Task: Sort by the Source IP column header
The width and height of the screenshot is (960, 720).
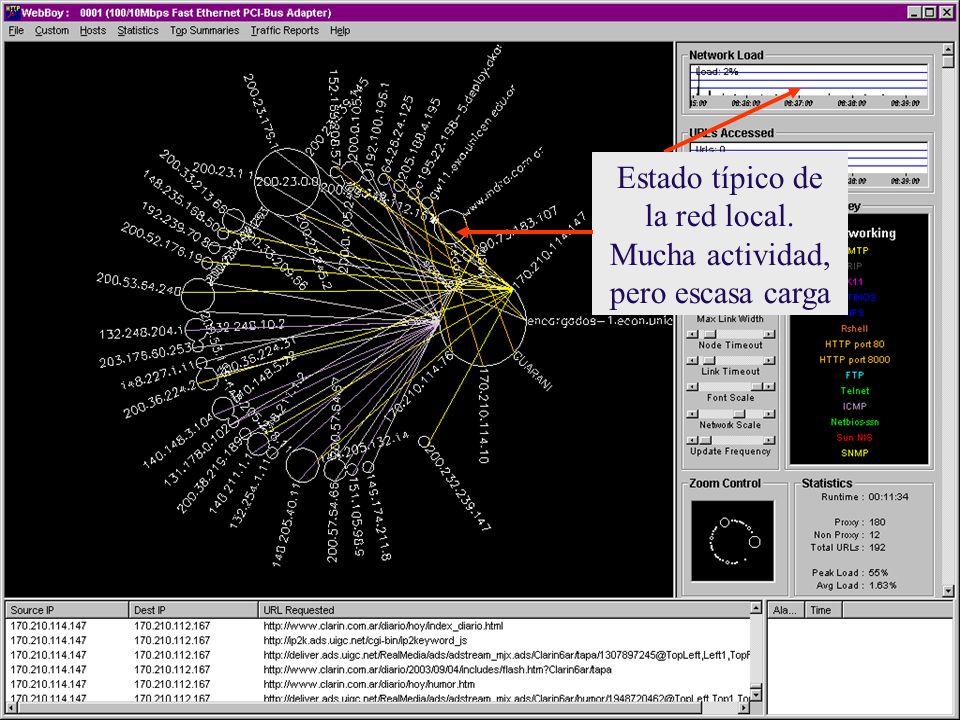Action: pos(67,610)
